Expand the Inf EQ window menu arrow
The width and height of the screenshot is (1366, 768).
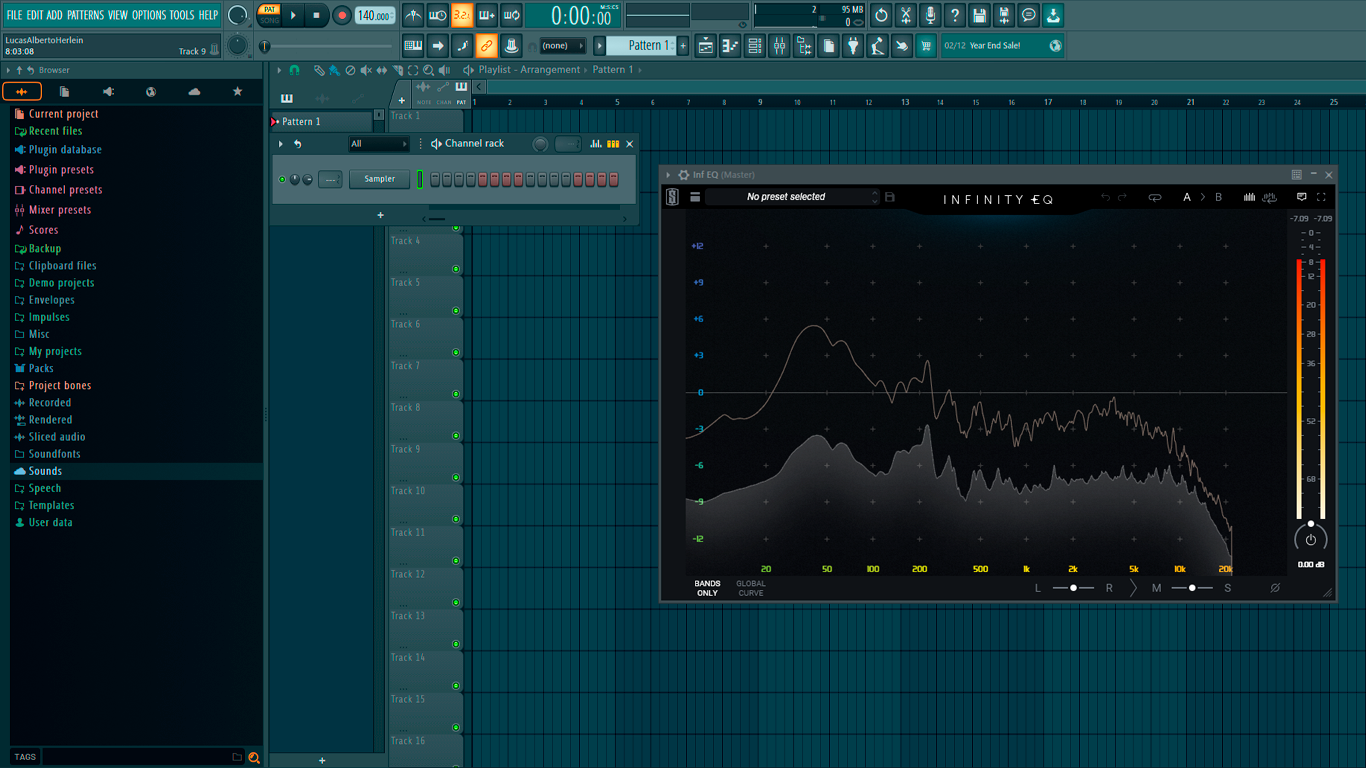(x=668, y=175)
